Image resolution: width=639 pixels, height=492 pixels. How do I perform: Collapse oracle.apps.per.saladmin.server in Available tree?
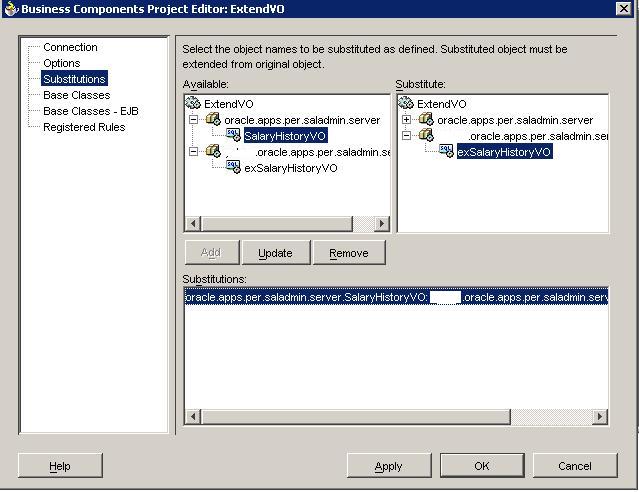pyautogui.click(x=194, y=119)
